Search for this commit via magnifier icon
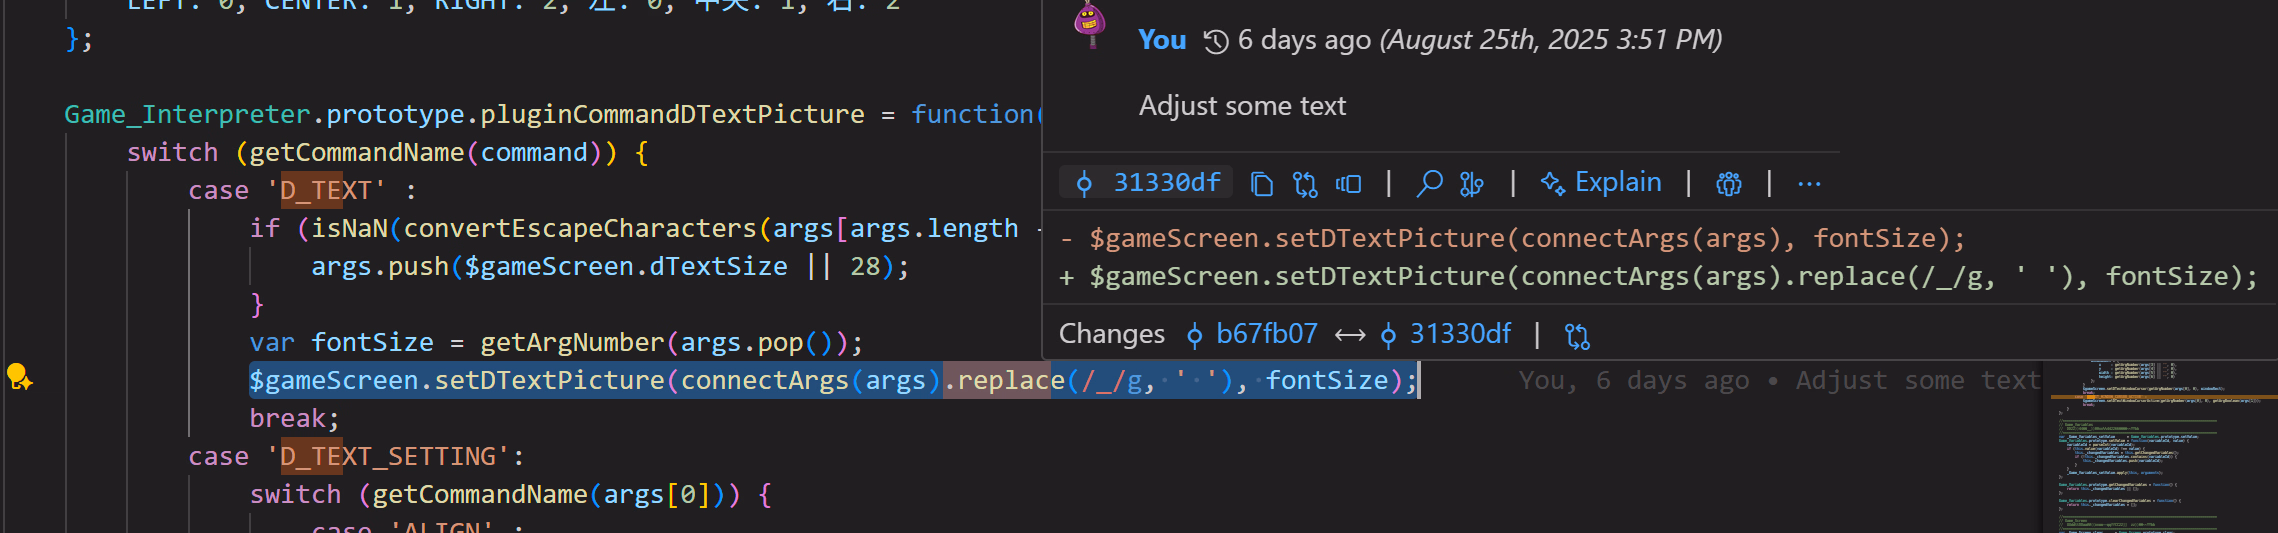The image size is (2278, 533). [x=1430, y=184]
